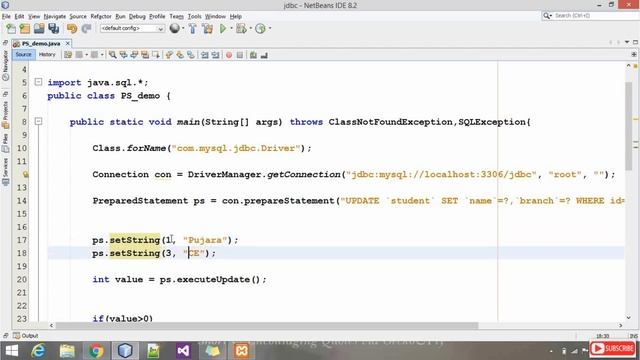The height and width of the screenshot is (360, 640).
Task: Click the hint lightbulb at line 12
Action: (x=25, y=175)
